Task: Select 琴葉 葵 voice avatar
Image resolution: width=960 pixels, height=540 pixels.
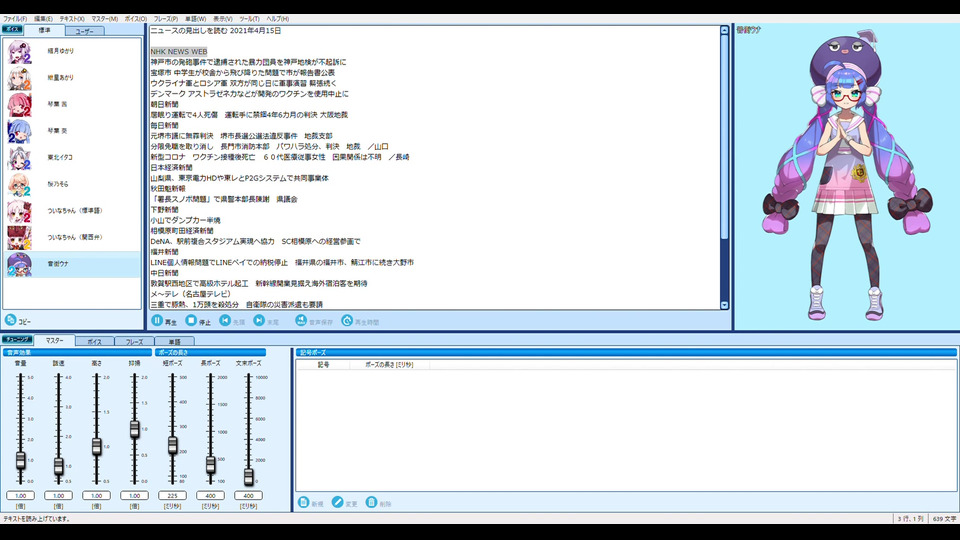Action: 19,131
